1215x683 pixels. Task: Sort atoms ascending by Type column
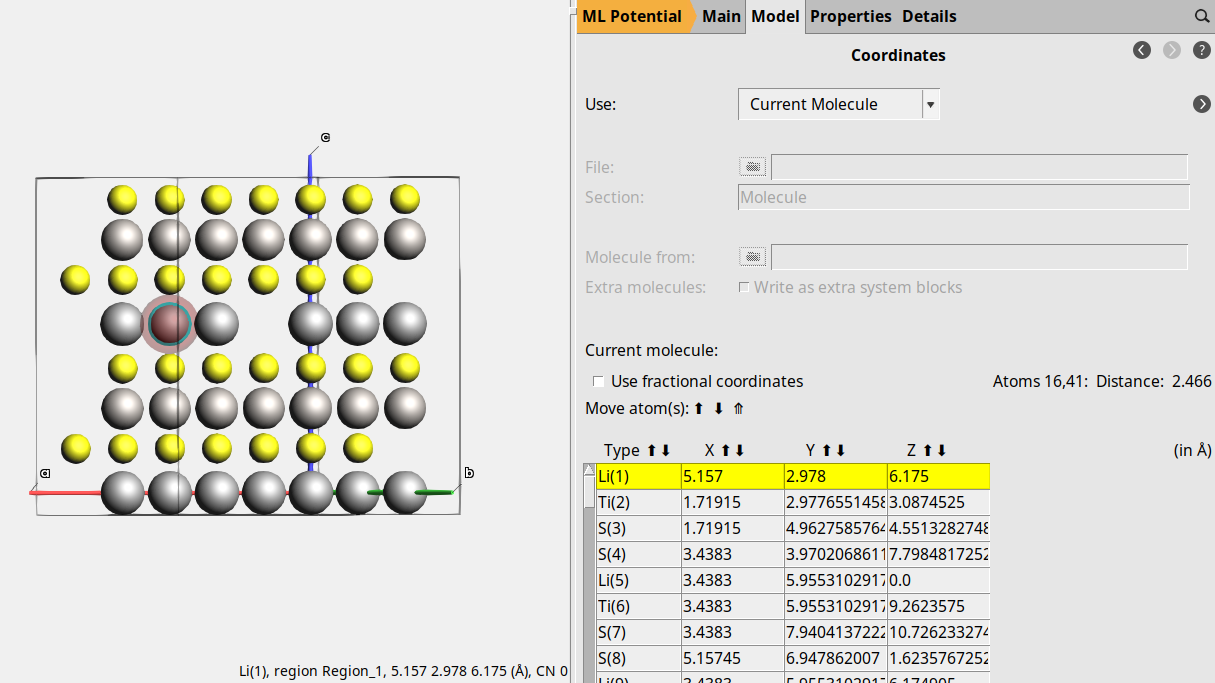click(652, 451)
